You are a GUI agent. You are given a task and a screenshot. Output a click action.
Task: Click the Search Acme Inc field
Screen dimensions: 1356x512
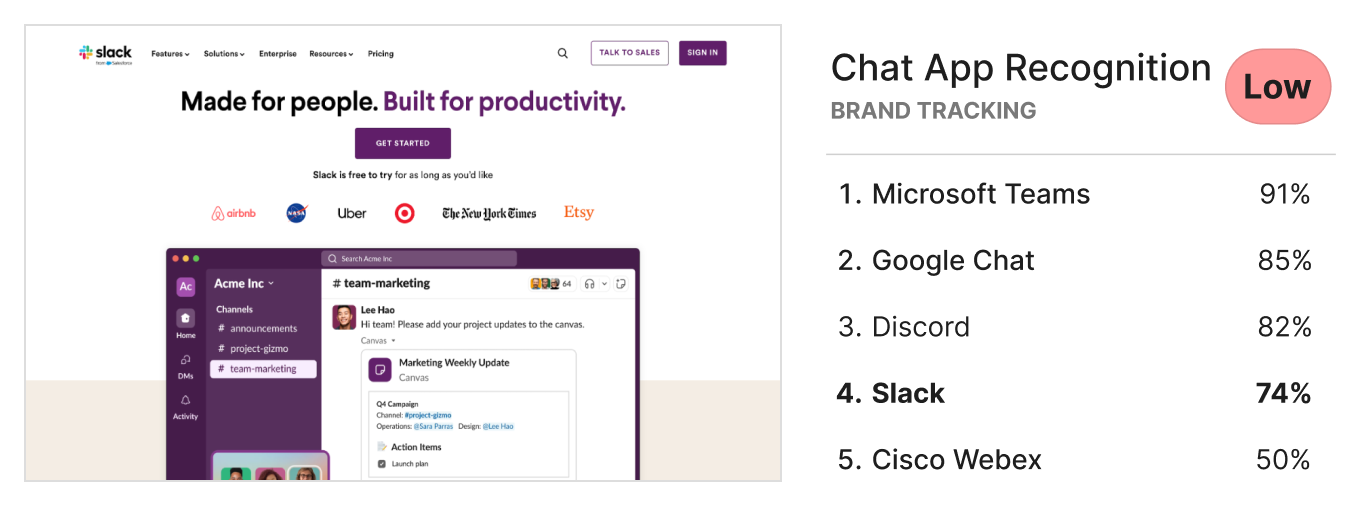coord(419,258)
